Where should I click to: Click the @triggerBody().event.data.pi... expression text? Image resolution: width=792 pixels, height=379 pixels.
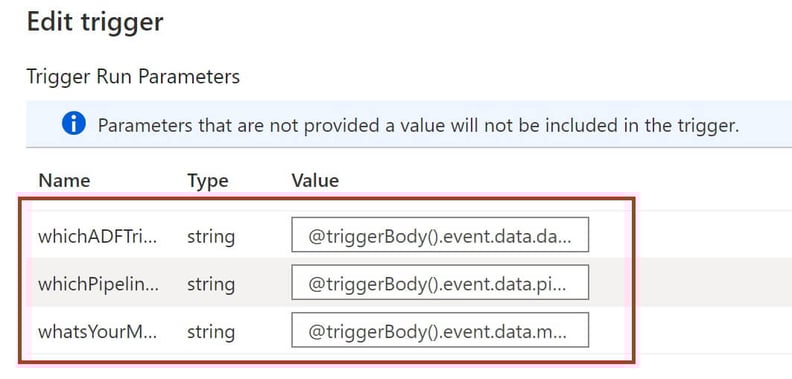point(437,285)
